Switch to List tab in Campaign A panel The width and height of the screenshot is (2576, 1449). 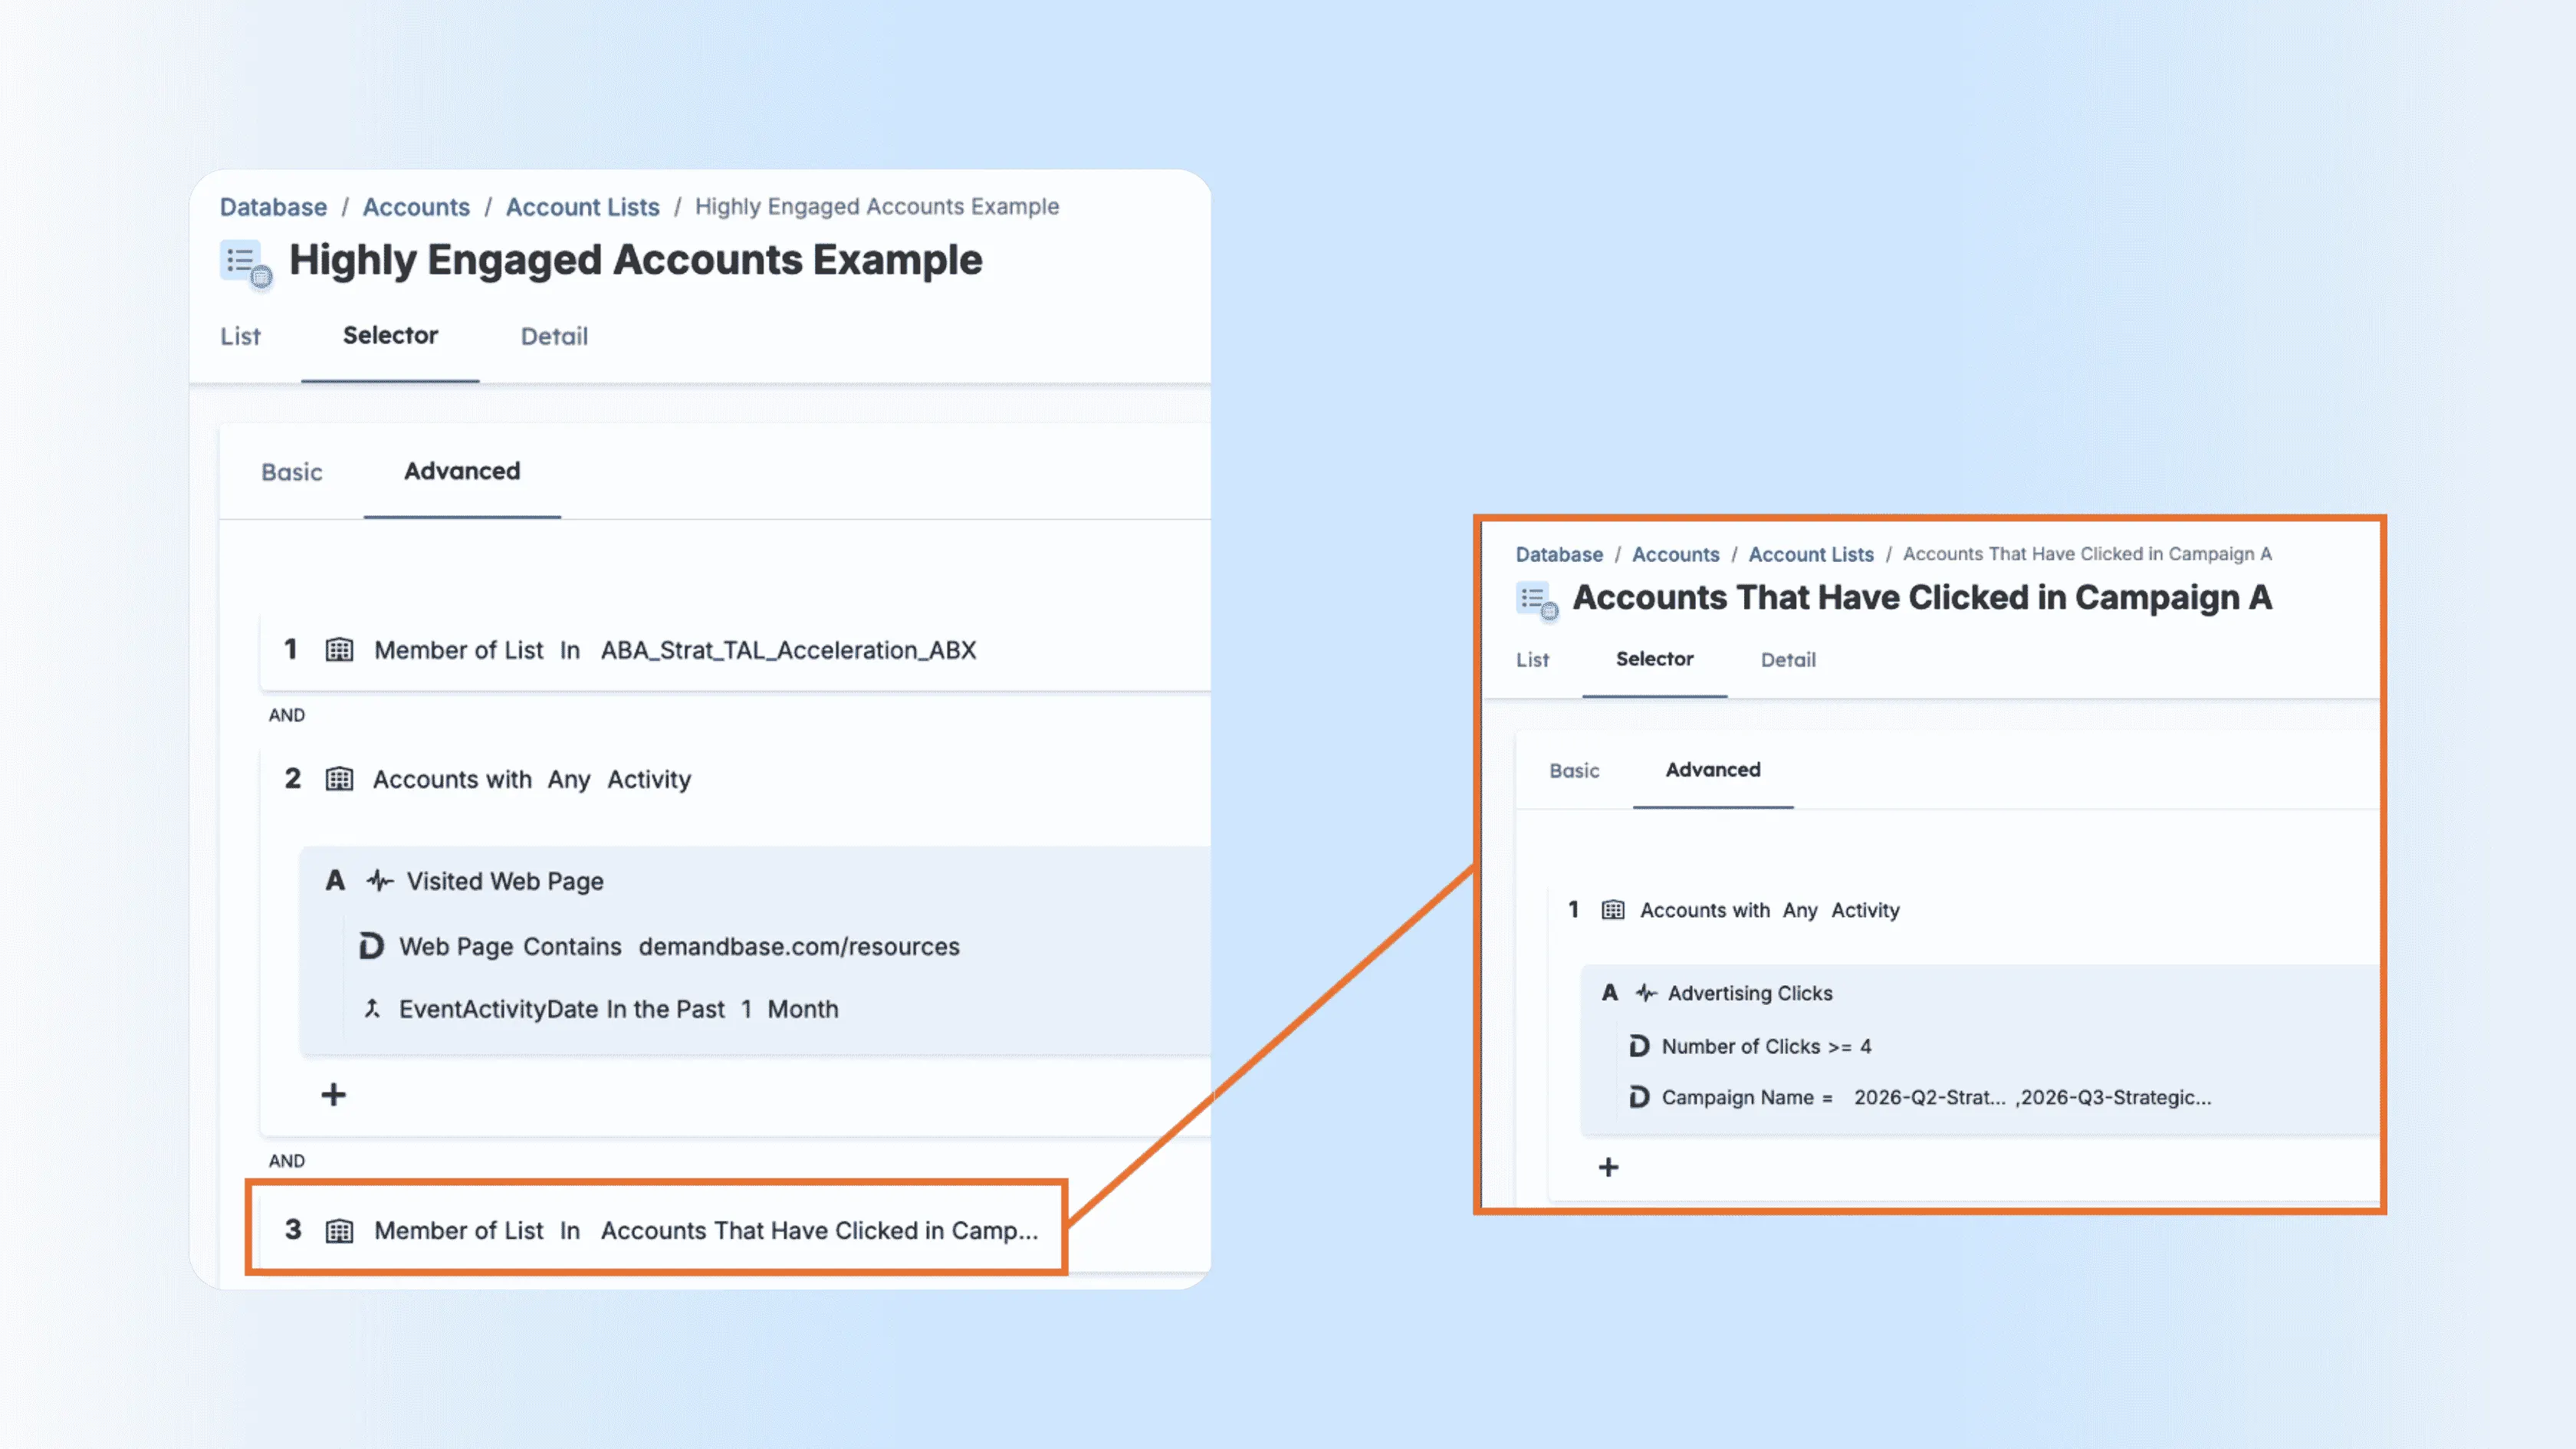[x=1532, y=660]
